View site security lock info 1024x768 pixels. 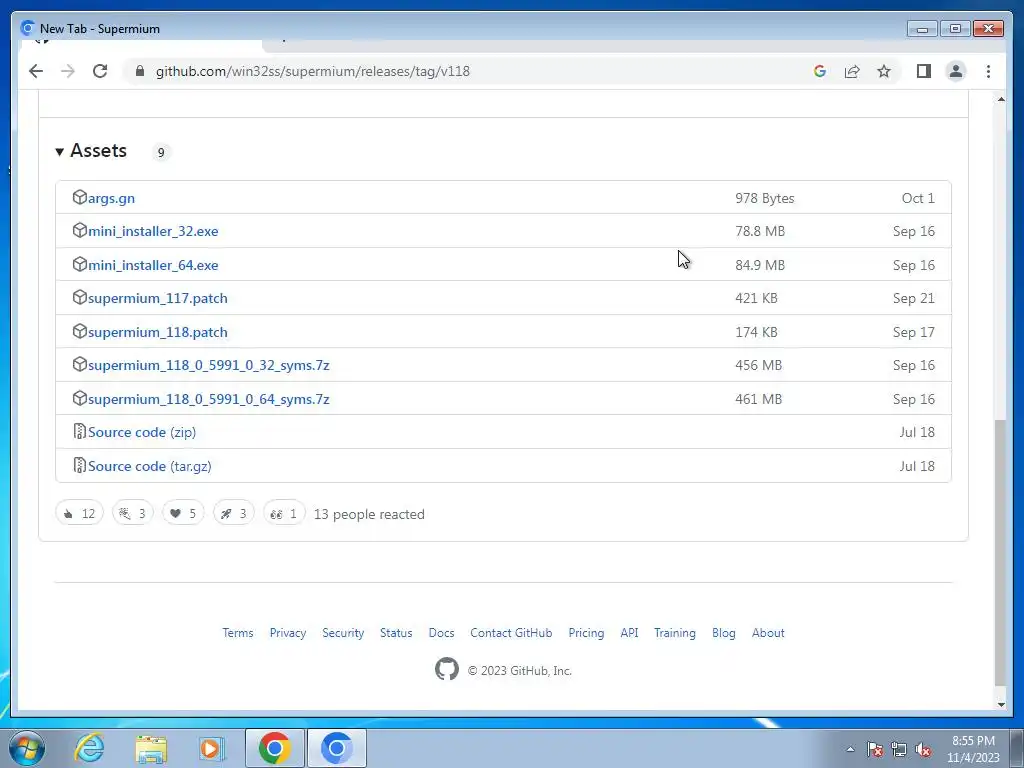139,71
